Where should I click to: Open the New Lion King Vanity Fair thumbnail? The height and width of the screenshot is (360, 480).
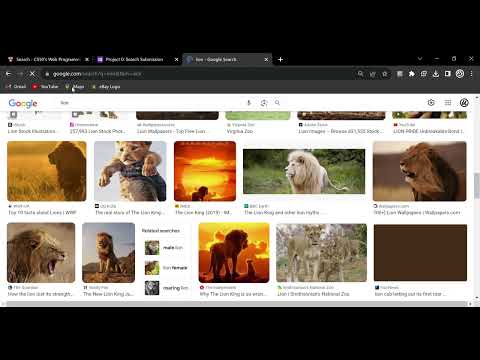(109, 253)
